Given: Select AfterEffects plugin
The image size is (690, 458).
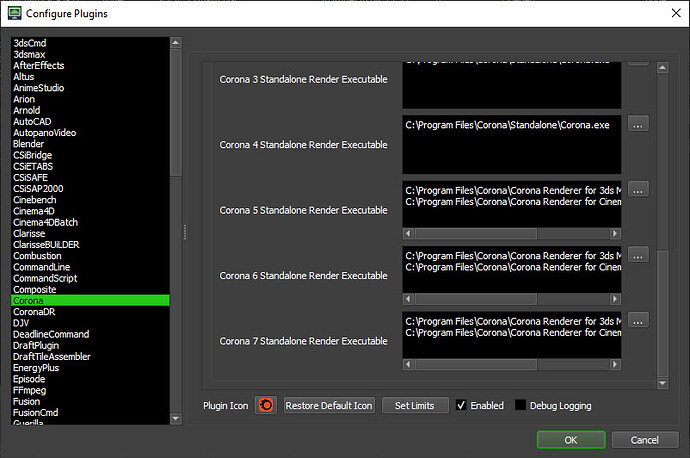Looking at the screenshot, I should tap(90, 66).
